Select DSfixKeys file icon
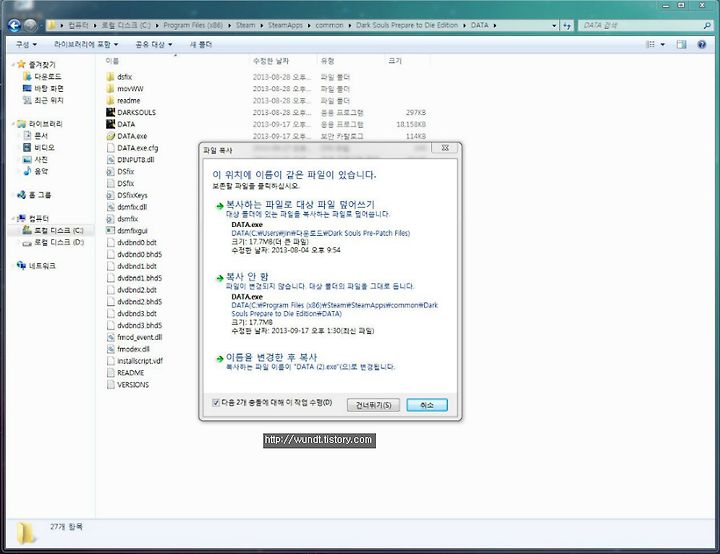Image resolution: width=720 pixels, height=554 pixels. (110, 195)
